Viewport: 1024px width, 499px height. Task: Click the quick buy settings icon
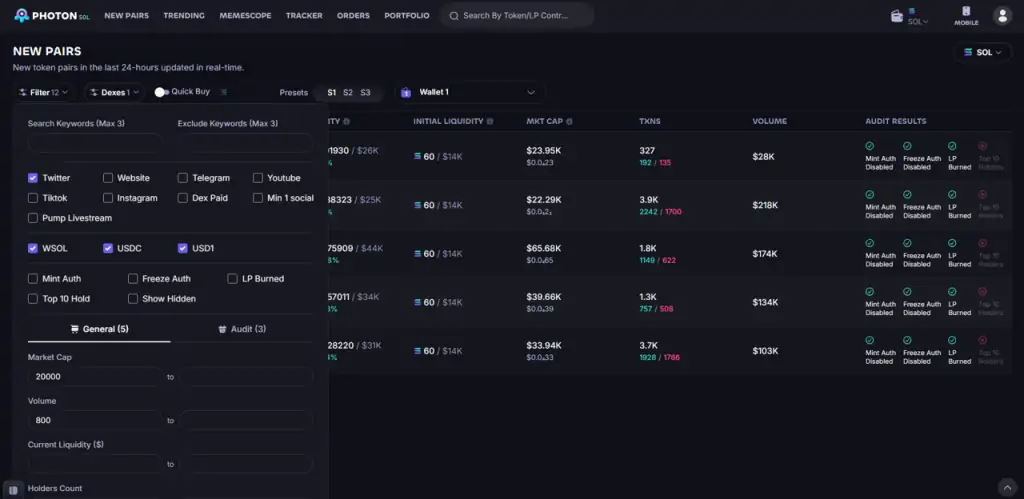point(224,92)
